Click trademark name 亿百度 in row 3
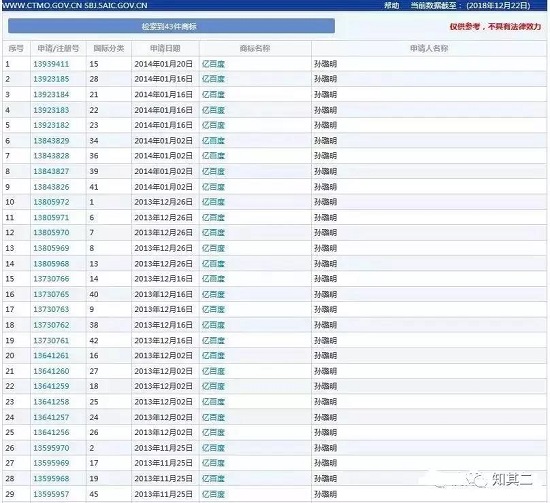550x503 pixels. click(x=213, y=95)
